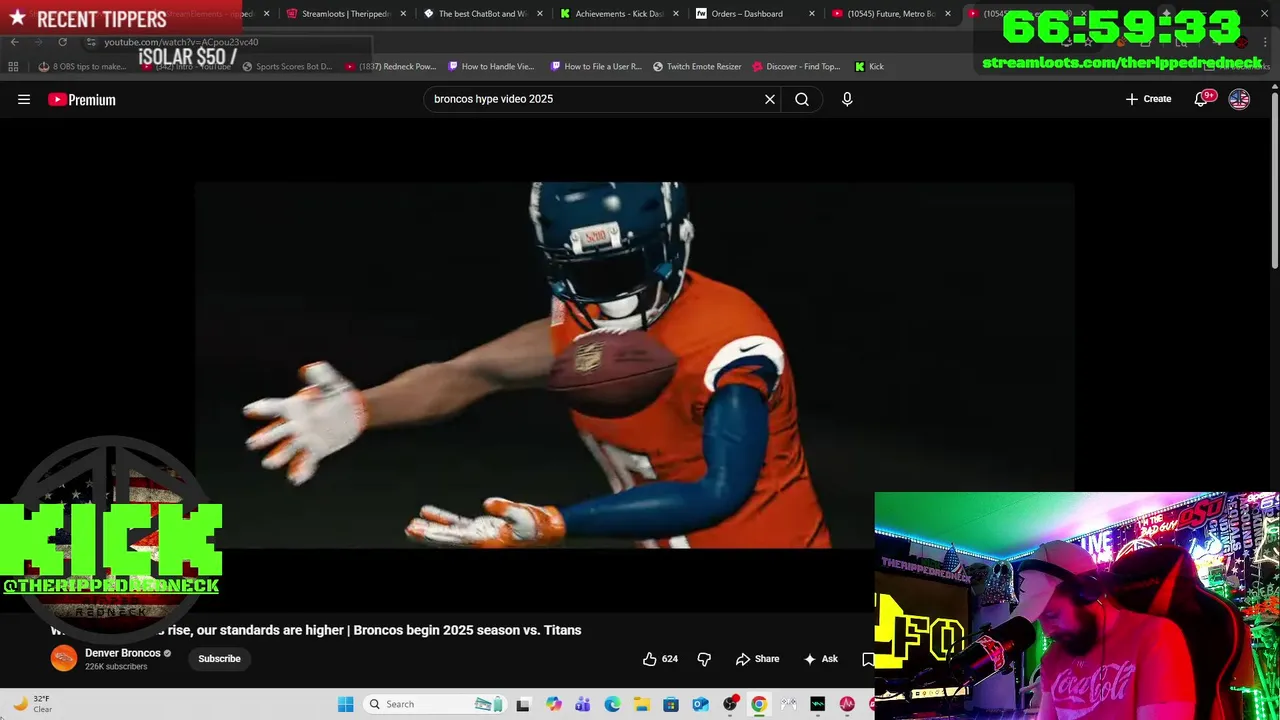
Task: Click the 226K subscribers text
Action: [x=116, y=667]
